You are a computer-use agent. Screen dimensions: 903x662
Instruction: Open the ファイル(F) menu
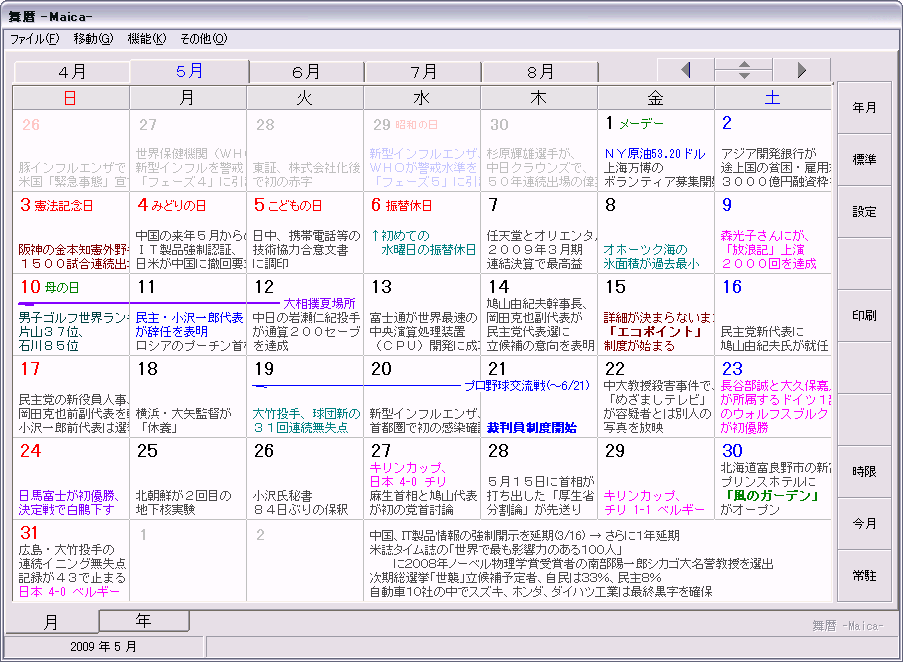tap(34, 39)
